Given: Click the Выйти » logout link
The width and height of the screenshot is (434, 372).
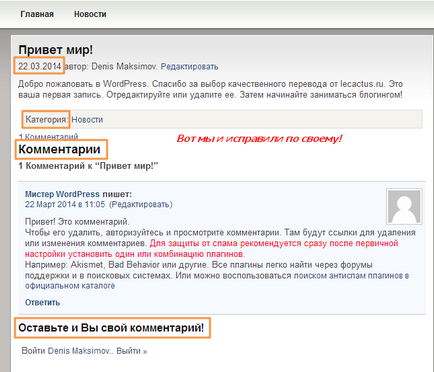Looking at the screenshot, I should [132, 351].
